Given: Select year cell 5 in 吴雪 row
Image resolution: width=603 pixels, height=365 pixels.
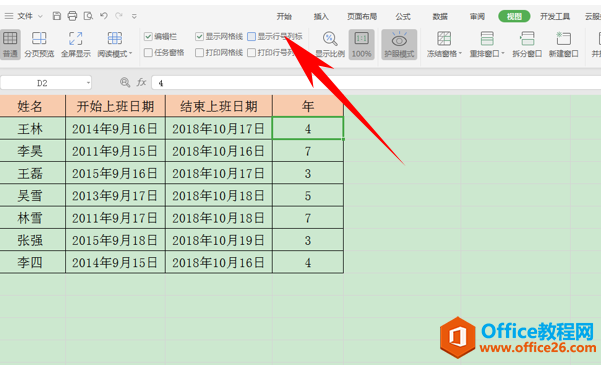Looking at the screenshot, I should (x=308, y=195).
